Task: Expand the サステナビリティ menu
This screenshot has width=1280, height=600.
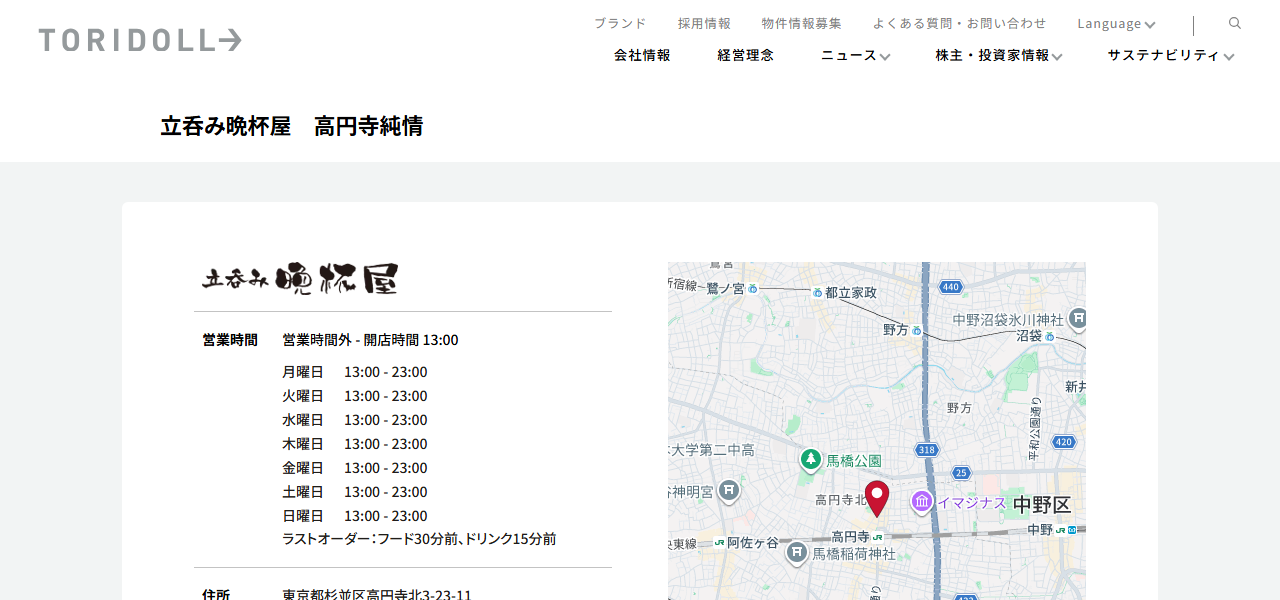Action: (1170, 55)
